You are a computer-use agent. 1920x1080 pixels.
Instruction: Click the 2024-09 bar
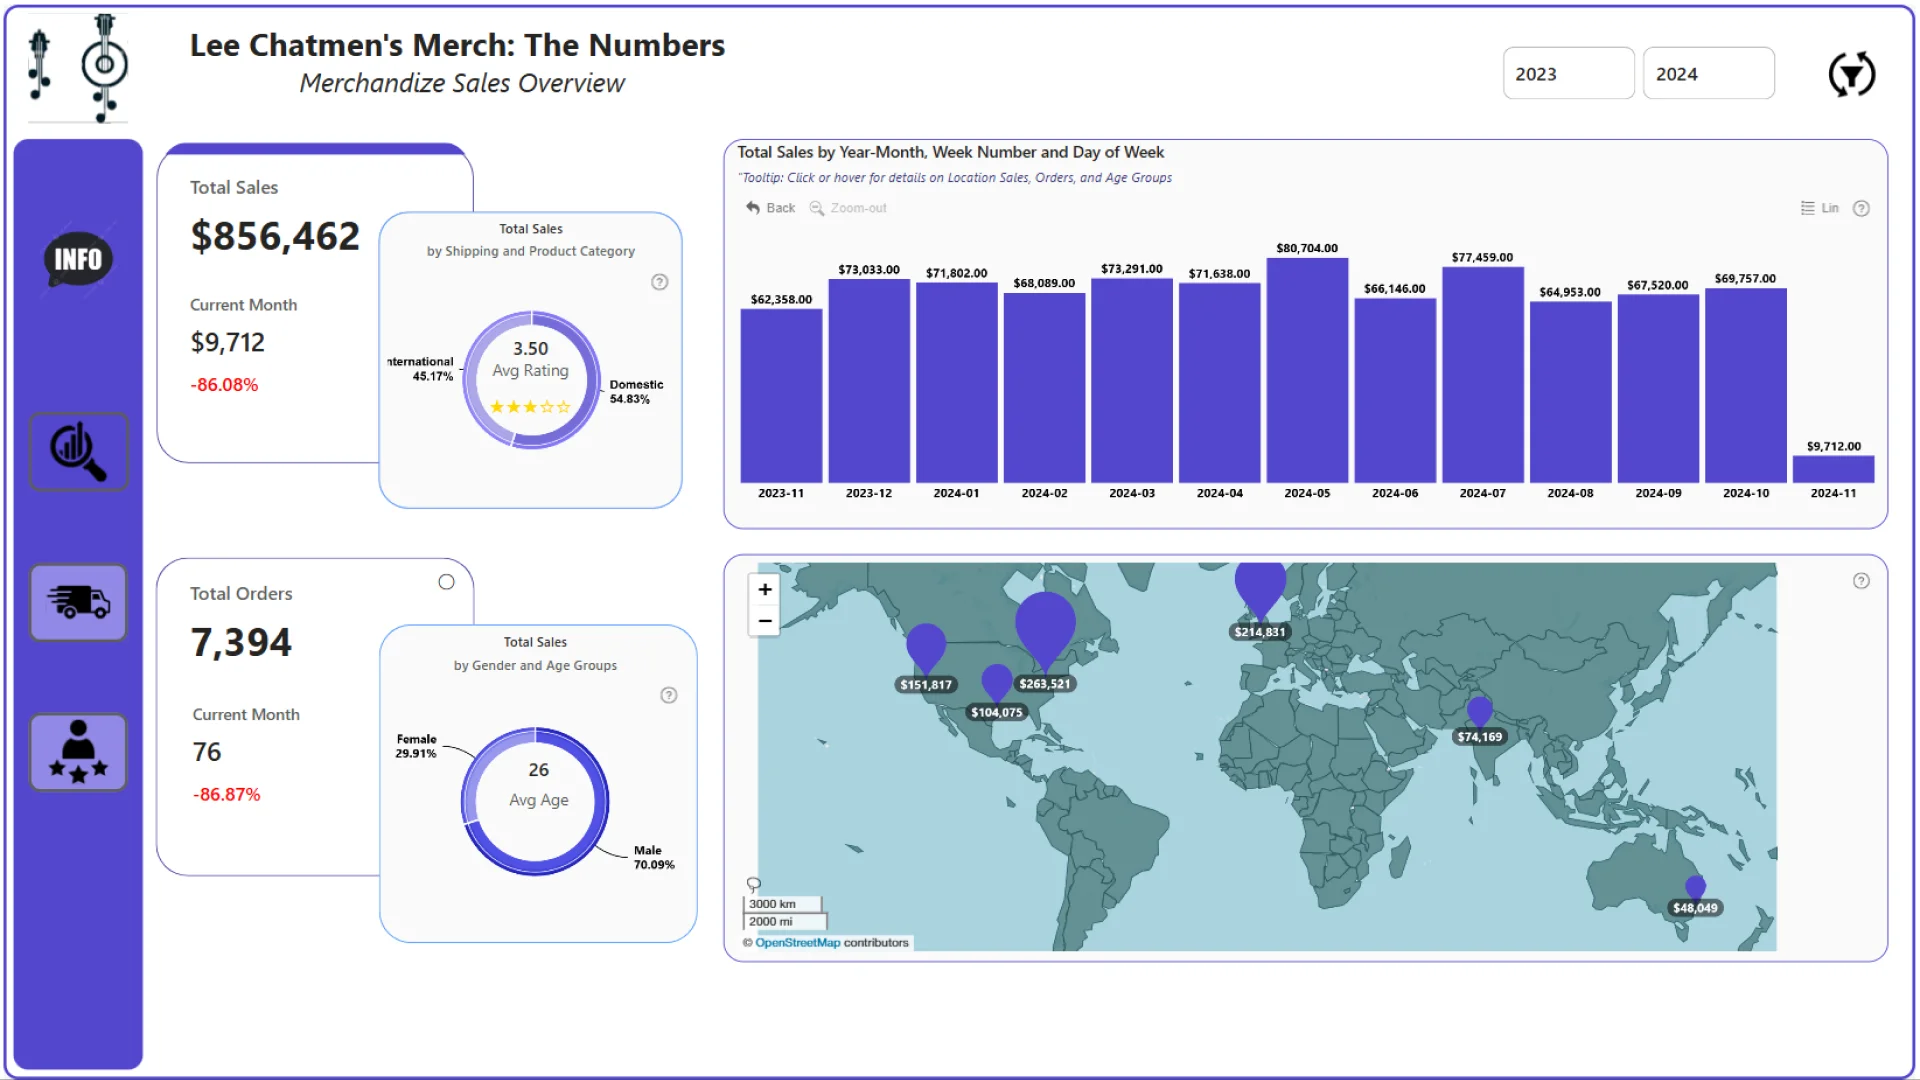click(x=1658, y=389)
